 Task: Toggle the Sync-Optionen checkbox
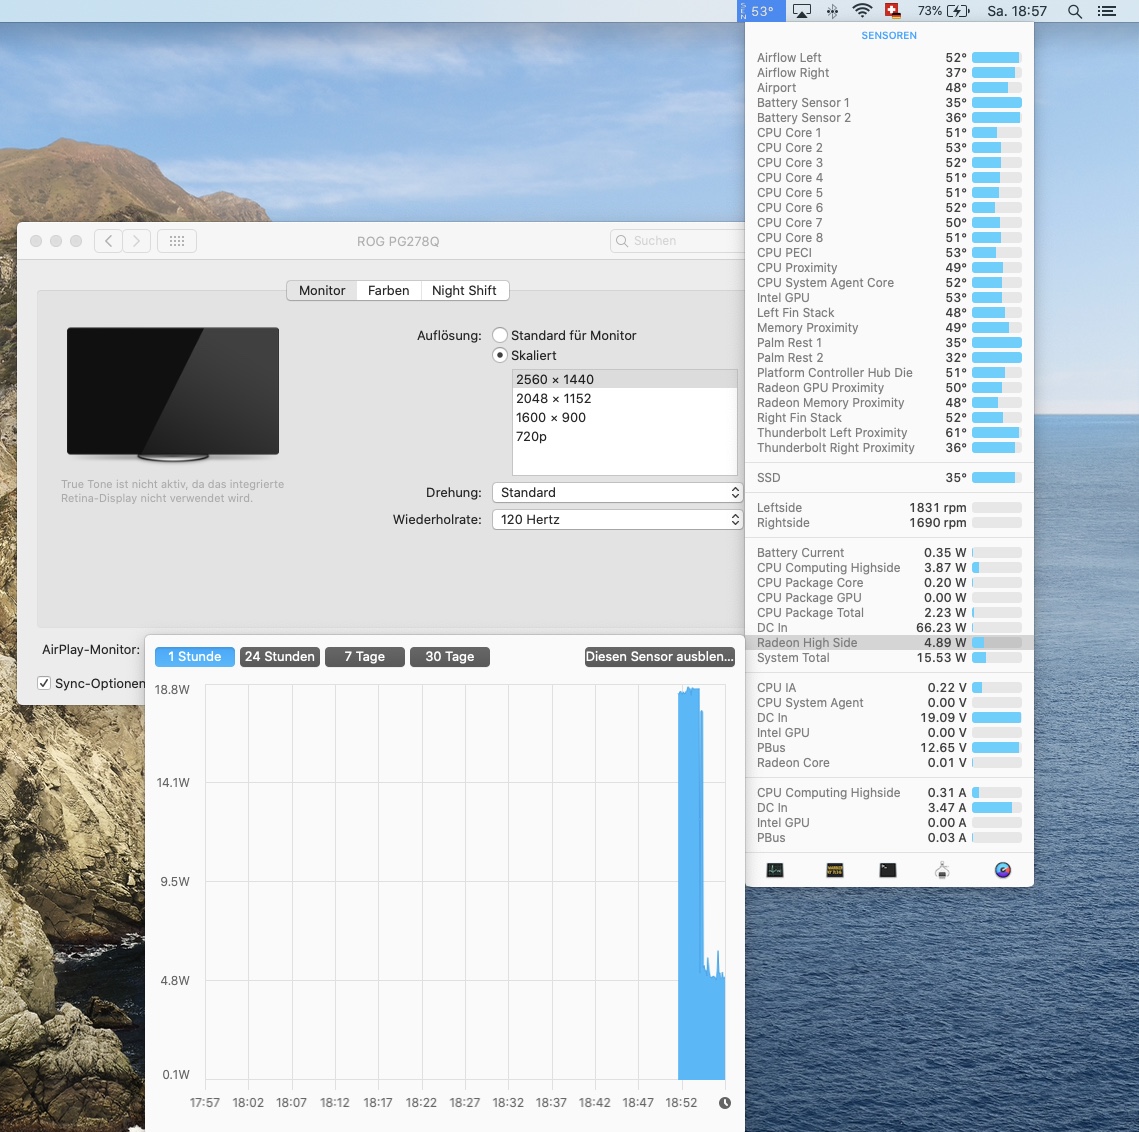pyautogui.click(x=44, y=683)
